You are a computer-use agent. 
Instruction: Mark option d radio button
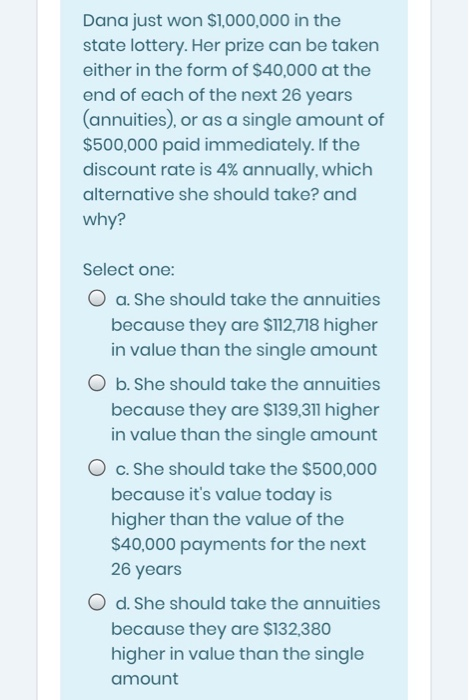tap(96, 603)
